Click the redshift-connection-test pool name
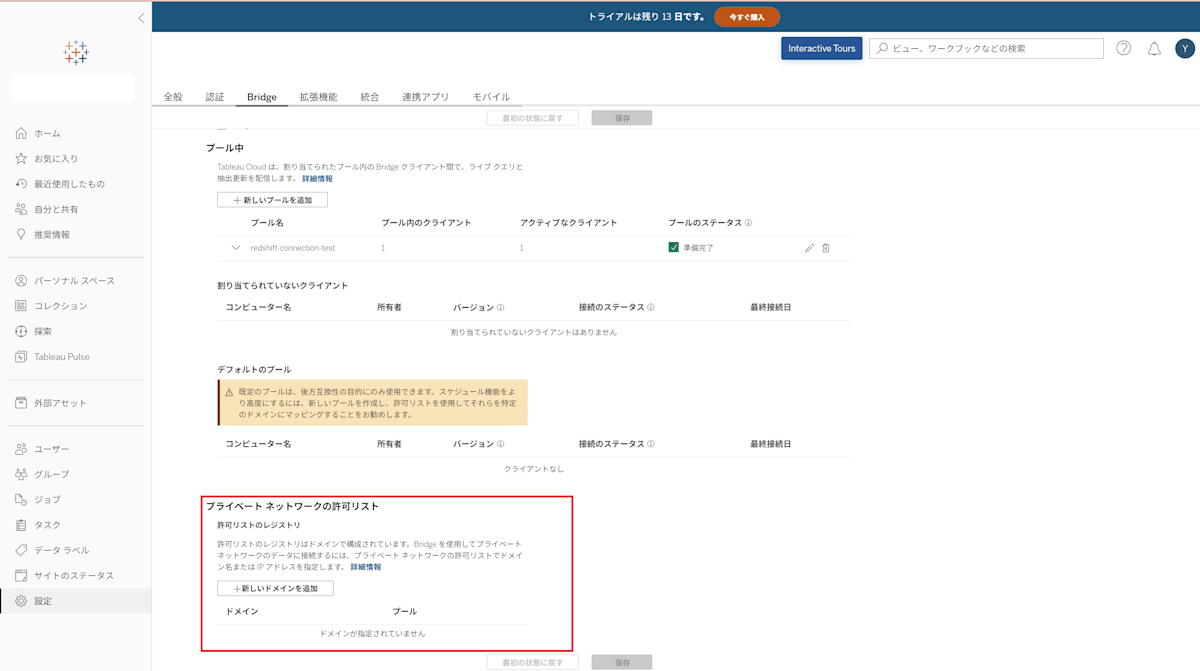 [x=292, y=248]
